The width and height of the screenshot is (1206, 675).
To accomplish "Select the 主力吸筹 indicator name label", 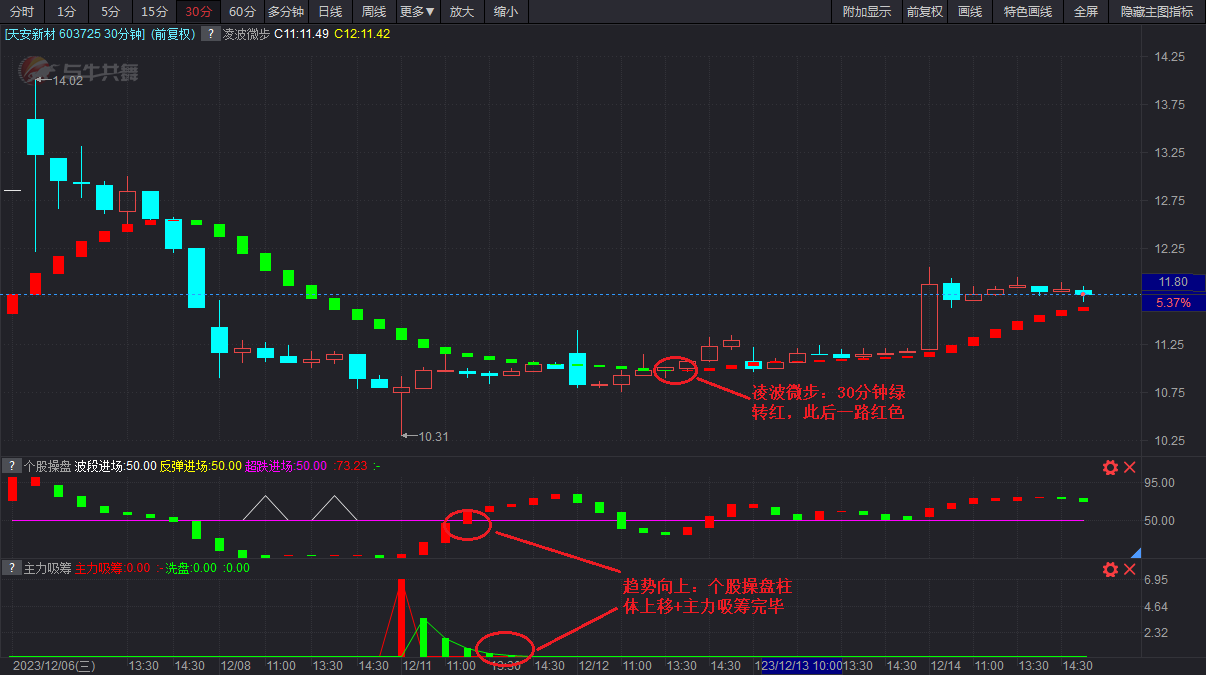I will click(46, 567).
